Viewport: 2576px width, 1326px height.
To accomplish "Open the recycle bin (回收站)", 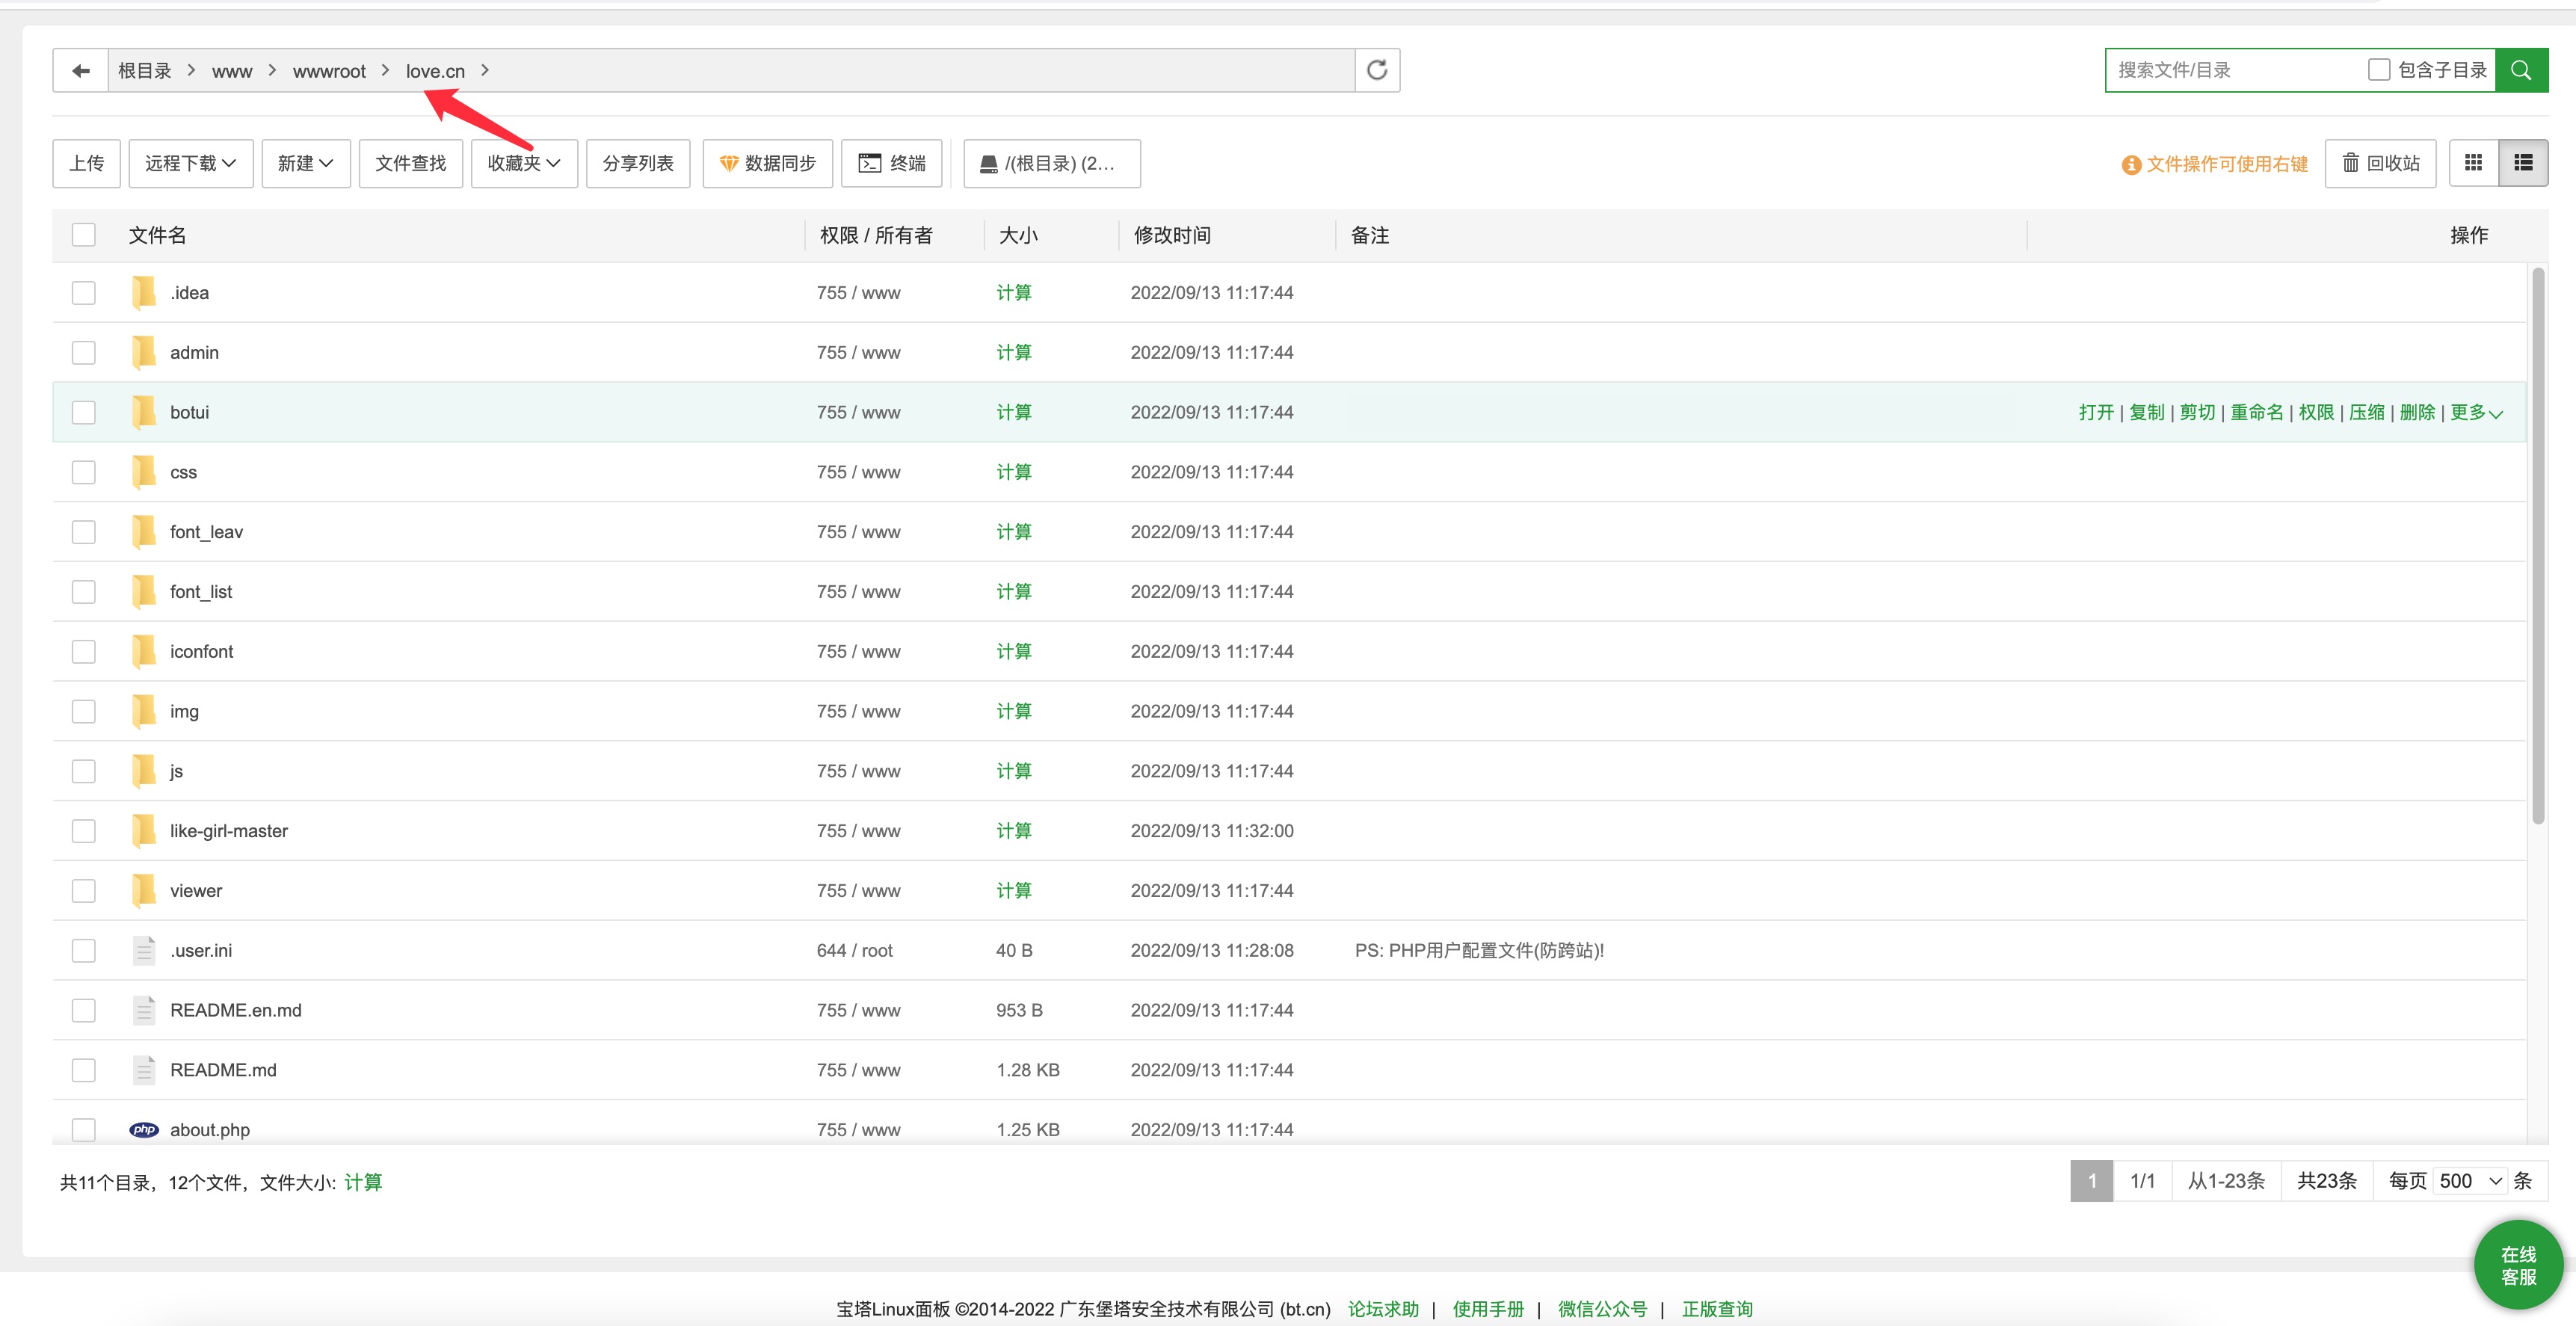I will (2380, 163).
